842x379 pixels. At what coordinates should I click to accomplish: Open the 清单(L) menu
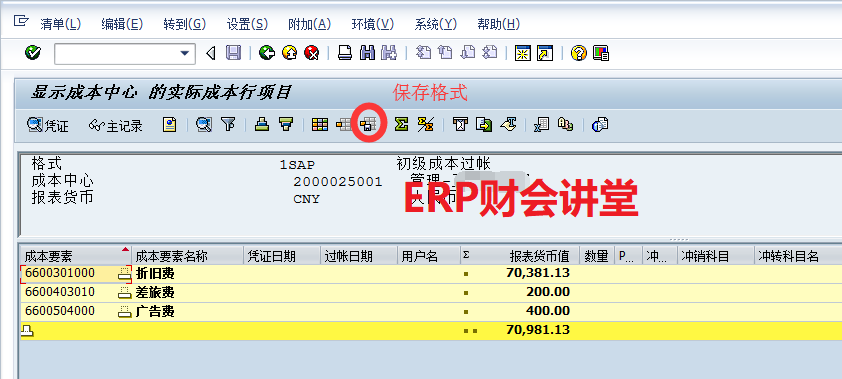point(60,24)
